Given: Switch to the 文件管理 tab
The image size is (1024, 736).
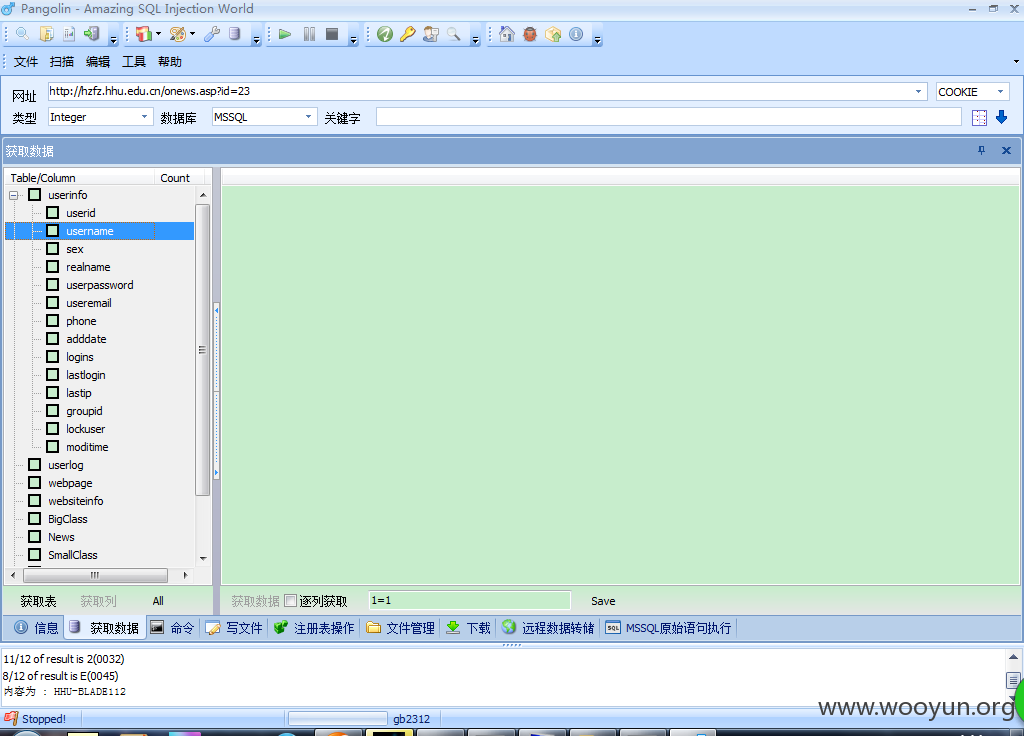Looking at the screenshot, I should click(400, 628).
